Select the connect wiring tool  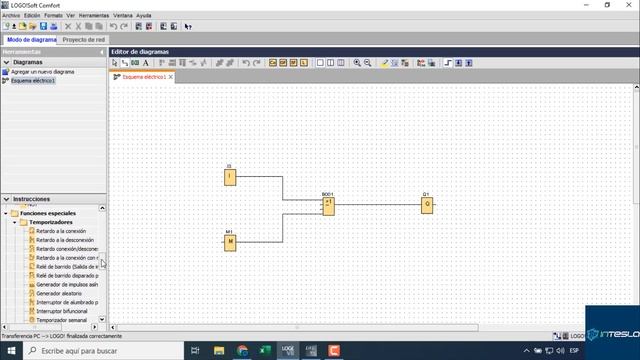(124, 63)
